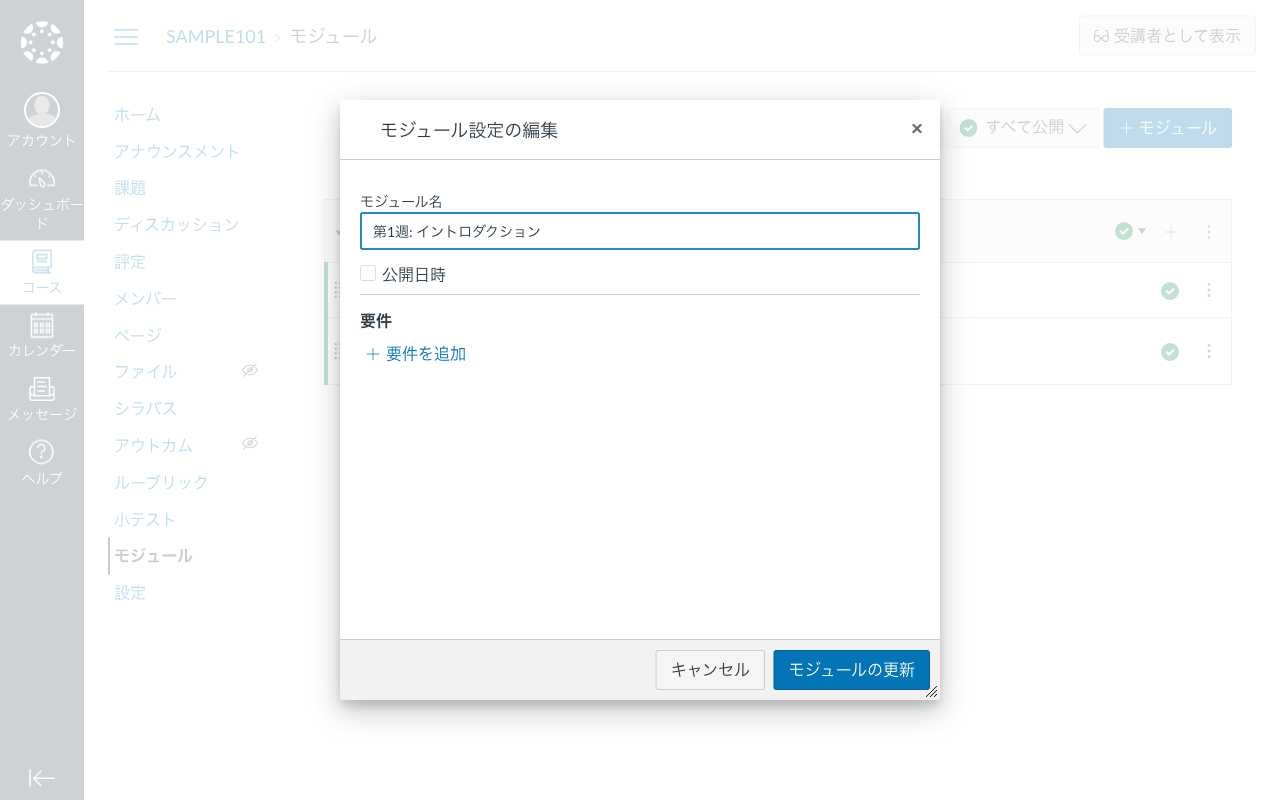Image resolution: width=1280 pixels, height=800 pixels.
Task: Open the すべて公開 dropdown
Action: 1022,127
